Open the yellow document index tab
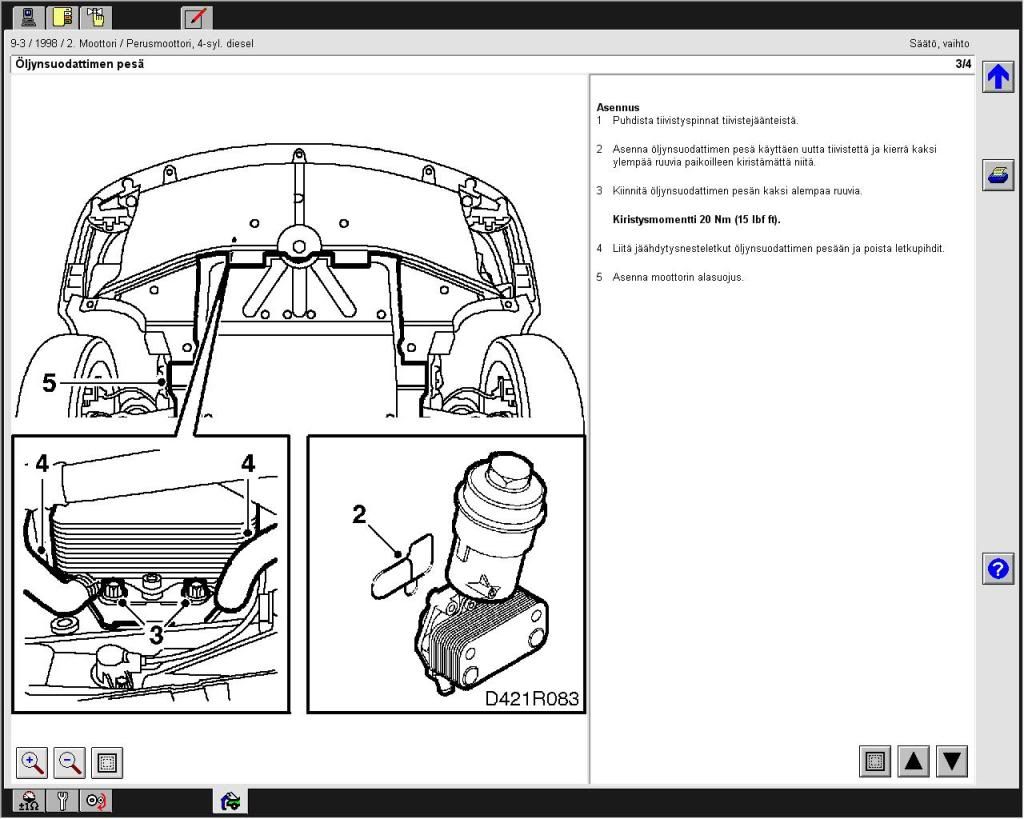Image resolution: width=1024 pixels, height=819 pixels. click(x=62, y=16)
